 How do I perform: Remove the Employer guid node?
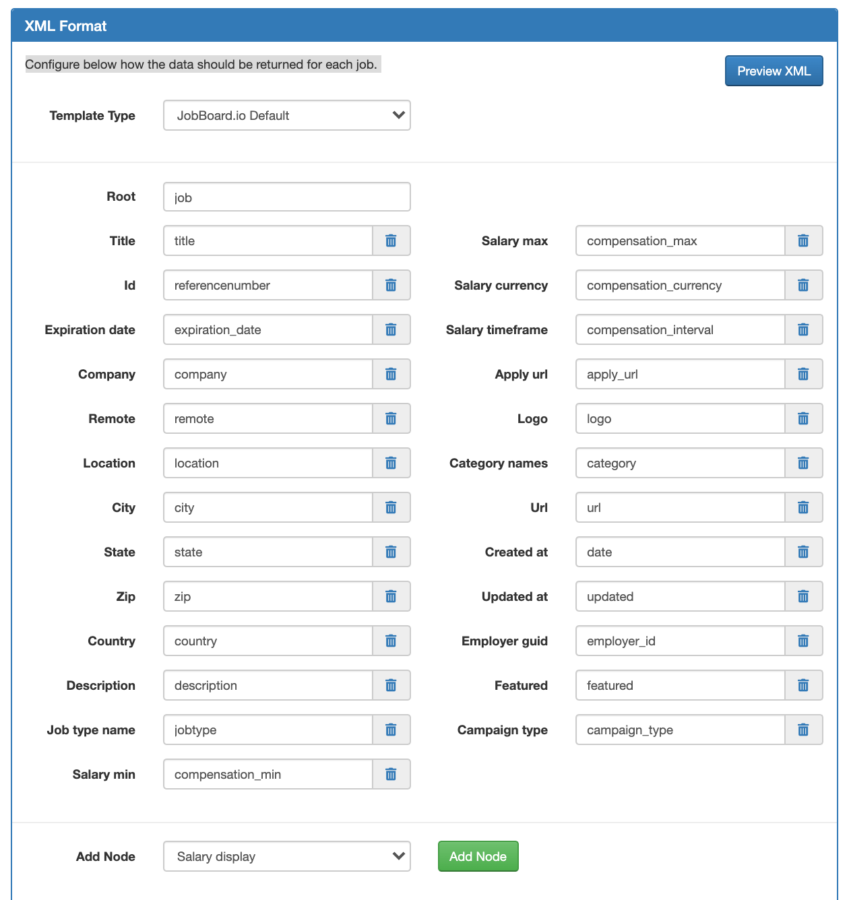tap(803, 641)
